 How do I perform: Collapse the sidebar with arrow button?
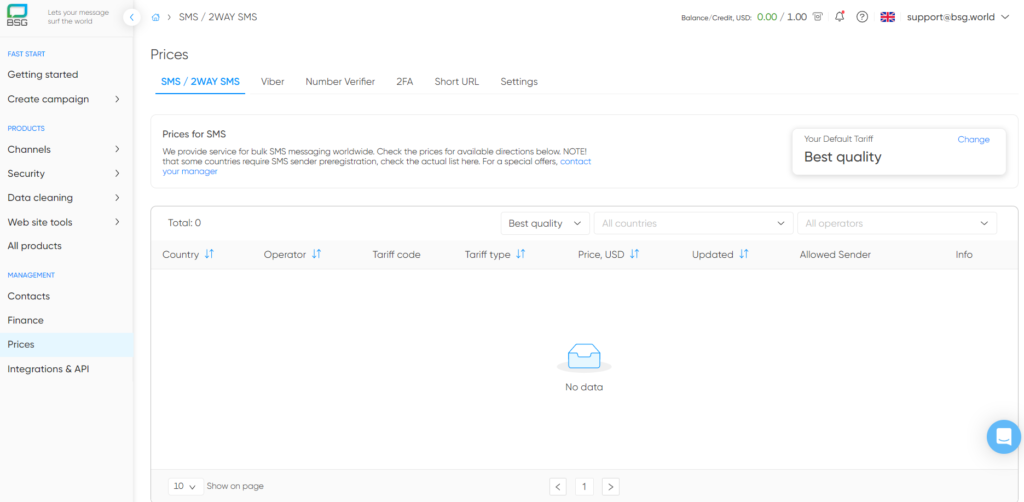point(132,17)
